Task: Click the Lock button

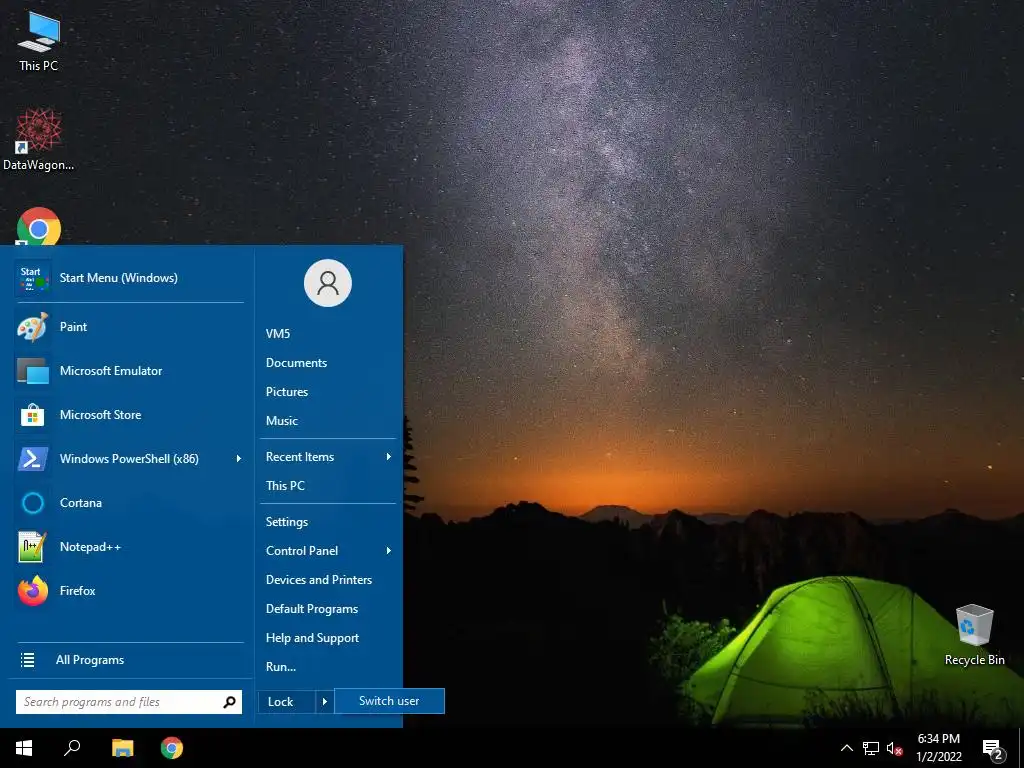Action: [x=287, y=702]
